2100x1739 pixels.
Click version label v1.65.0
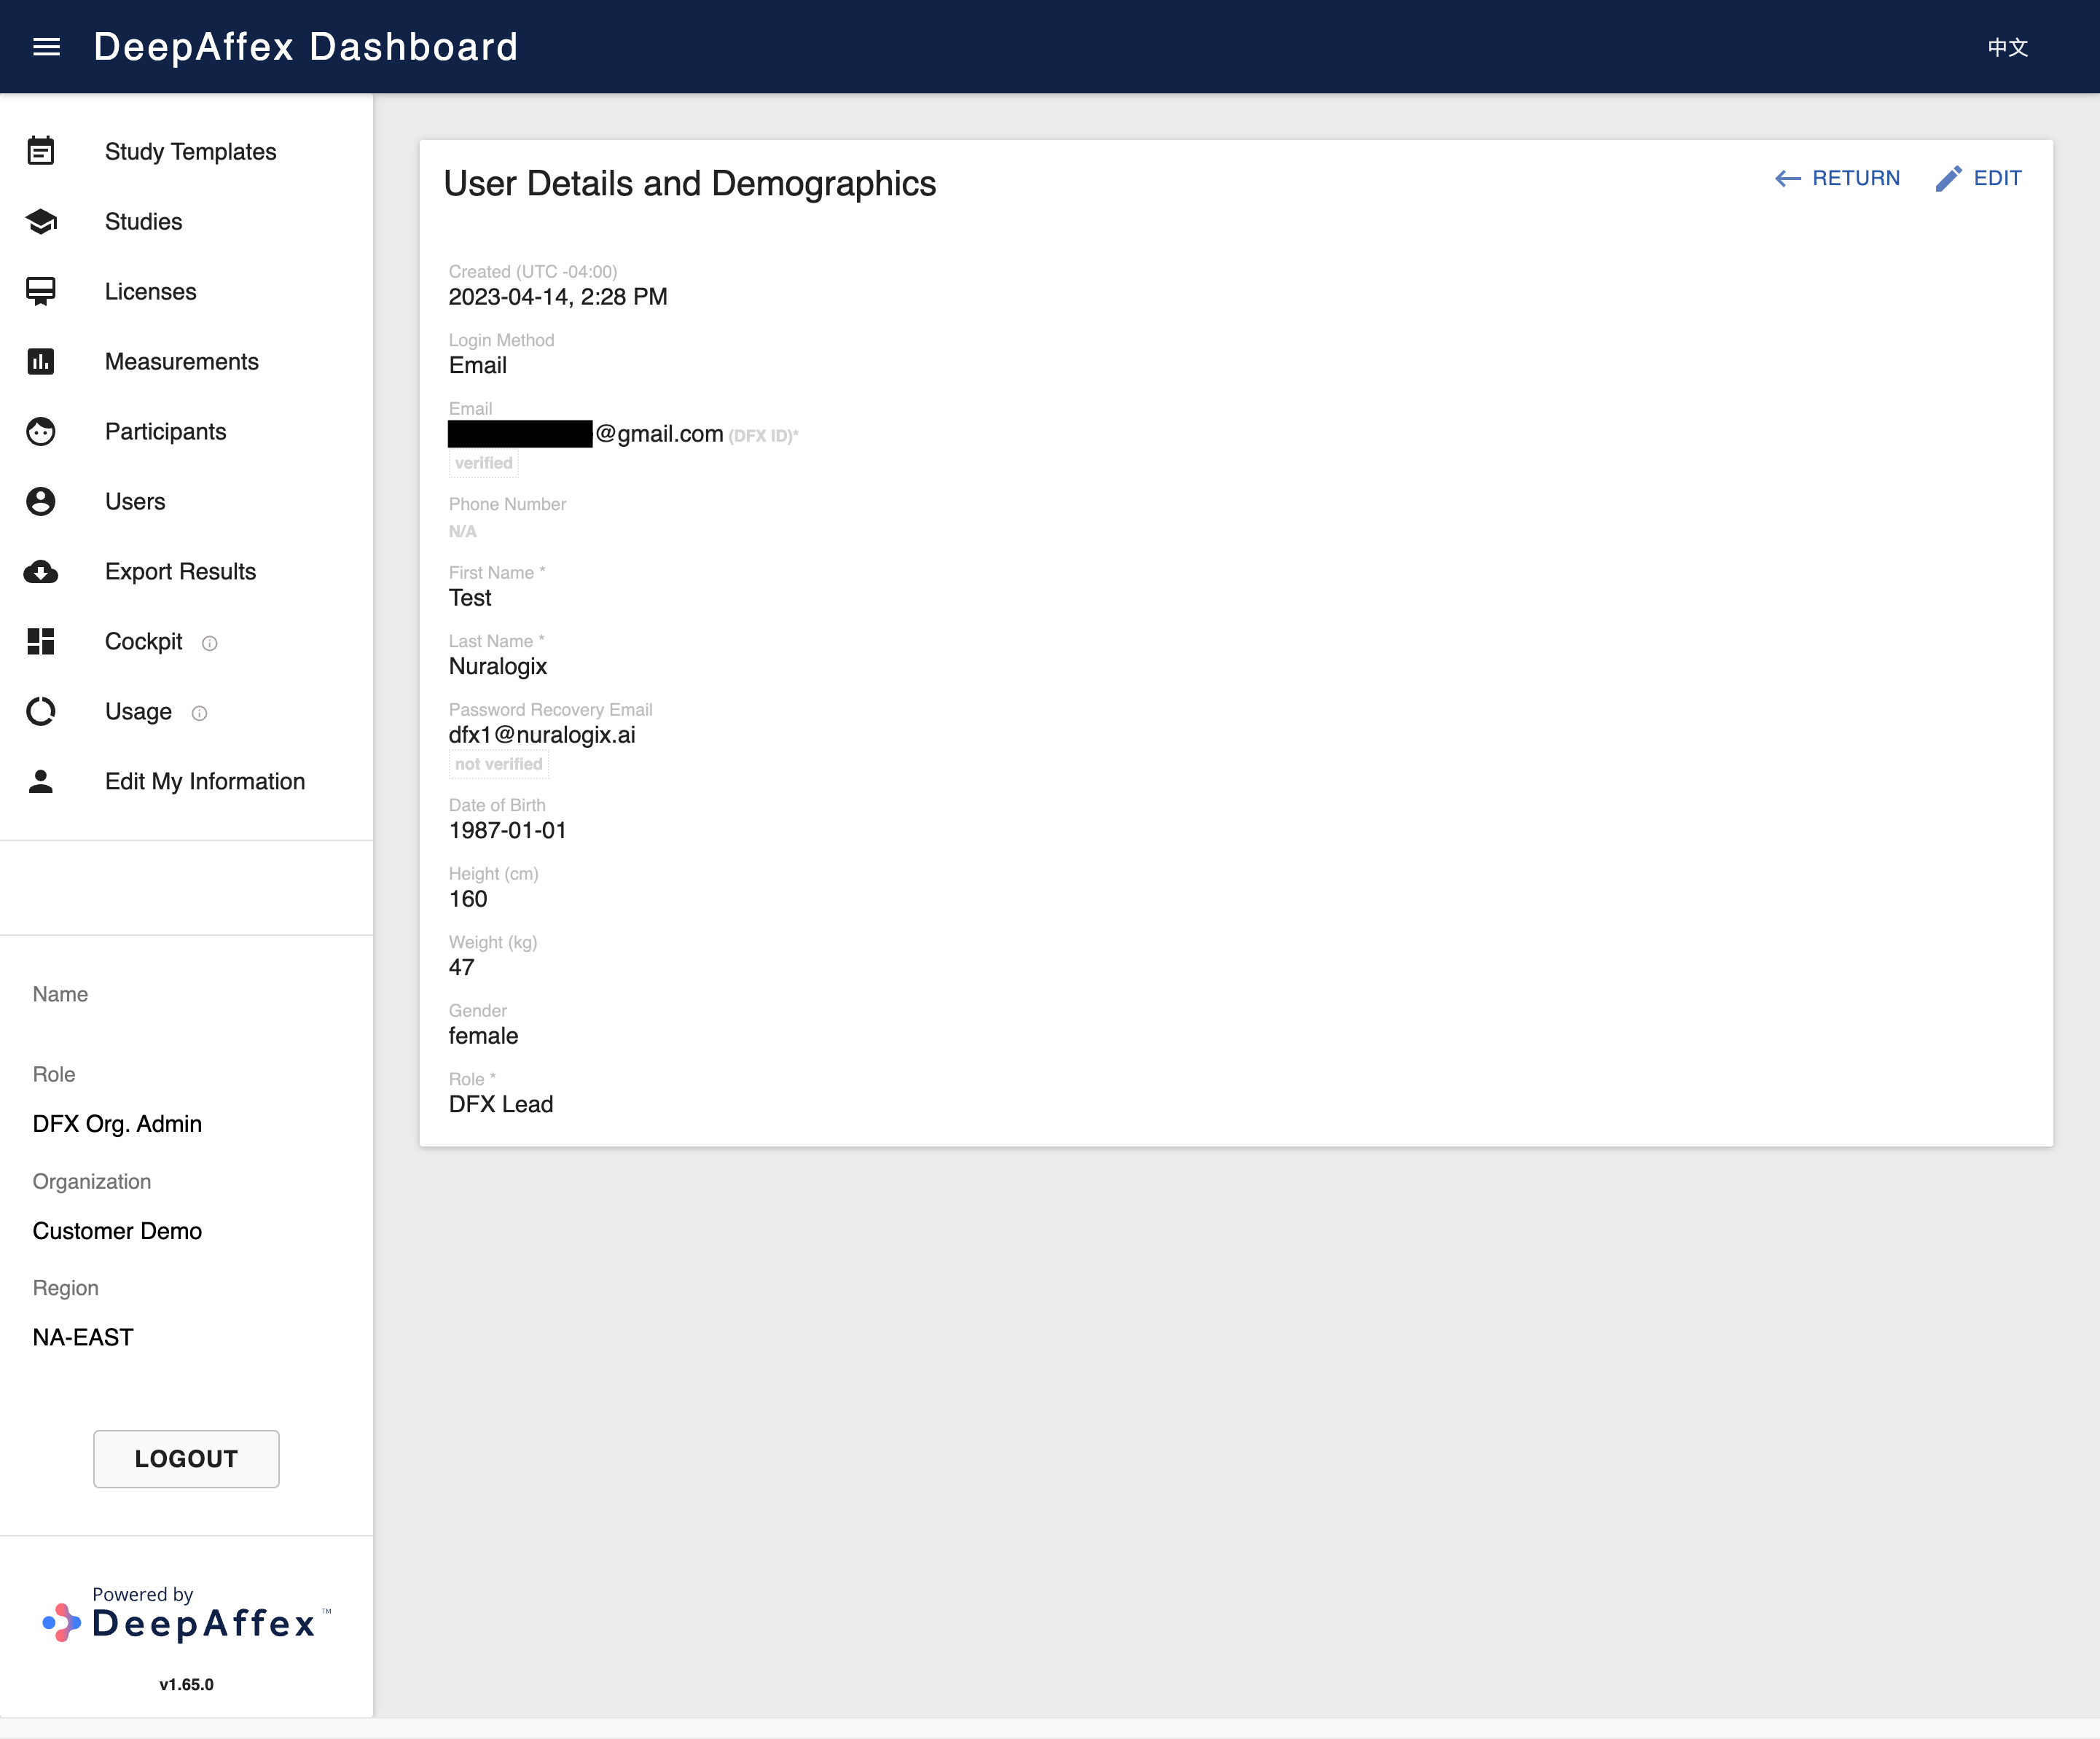point(187,1685)
